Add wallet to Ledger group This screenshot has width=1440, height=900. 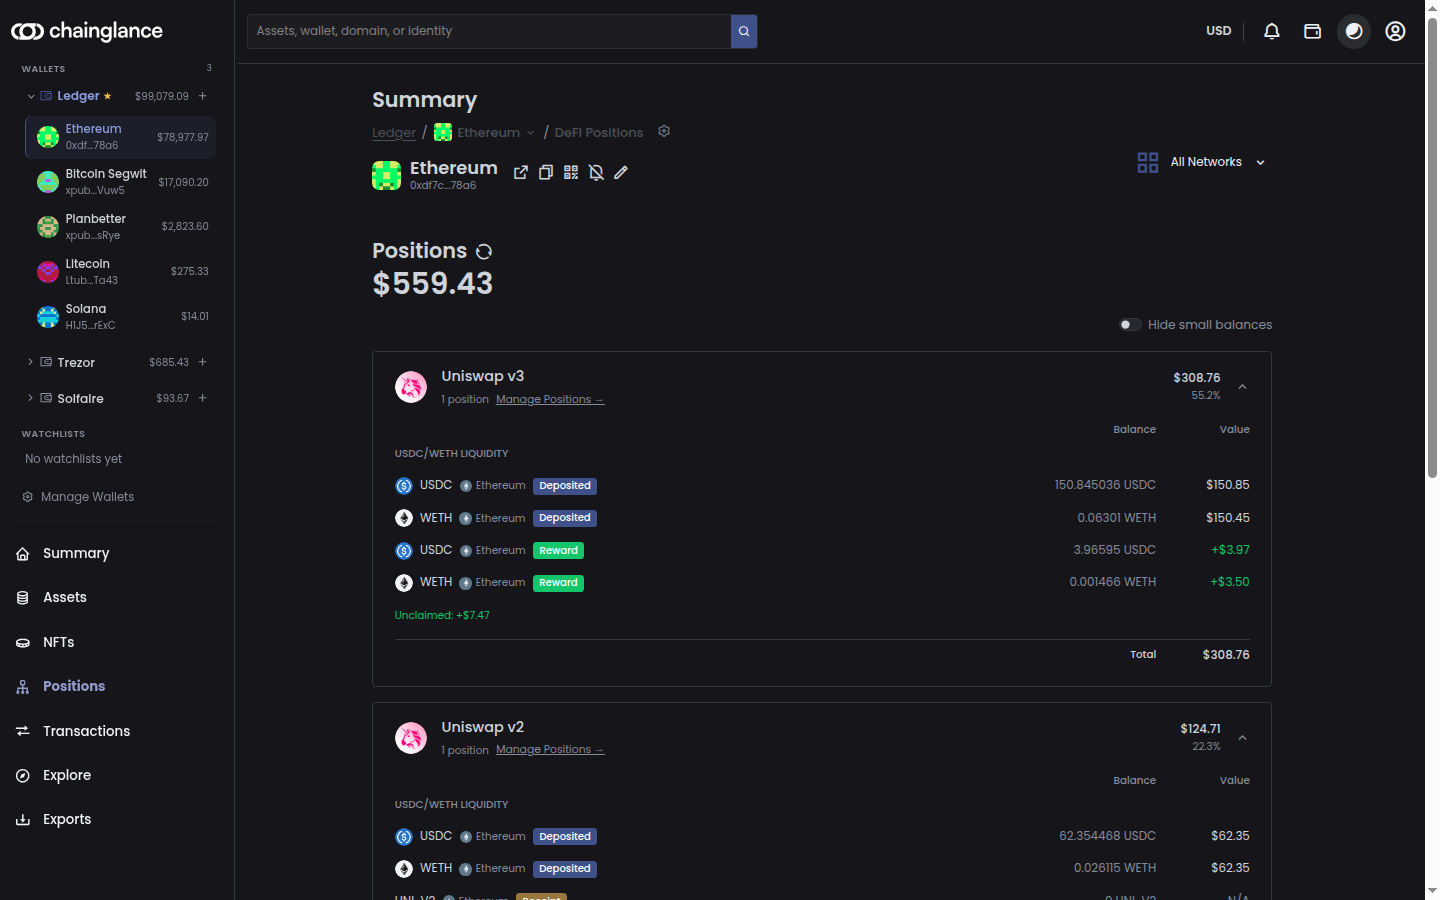coord(203,96)
